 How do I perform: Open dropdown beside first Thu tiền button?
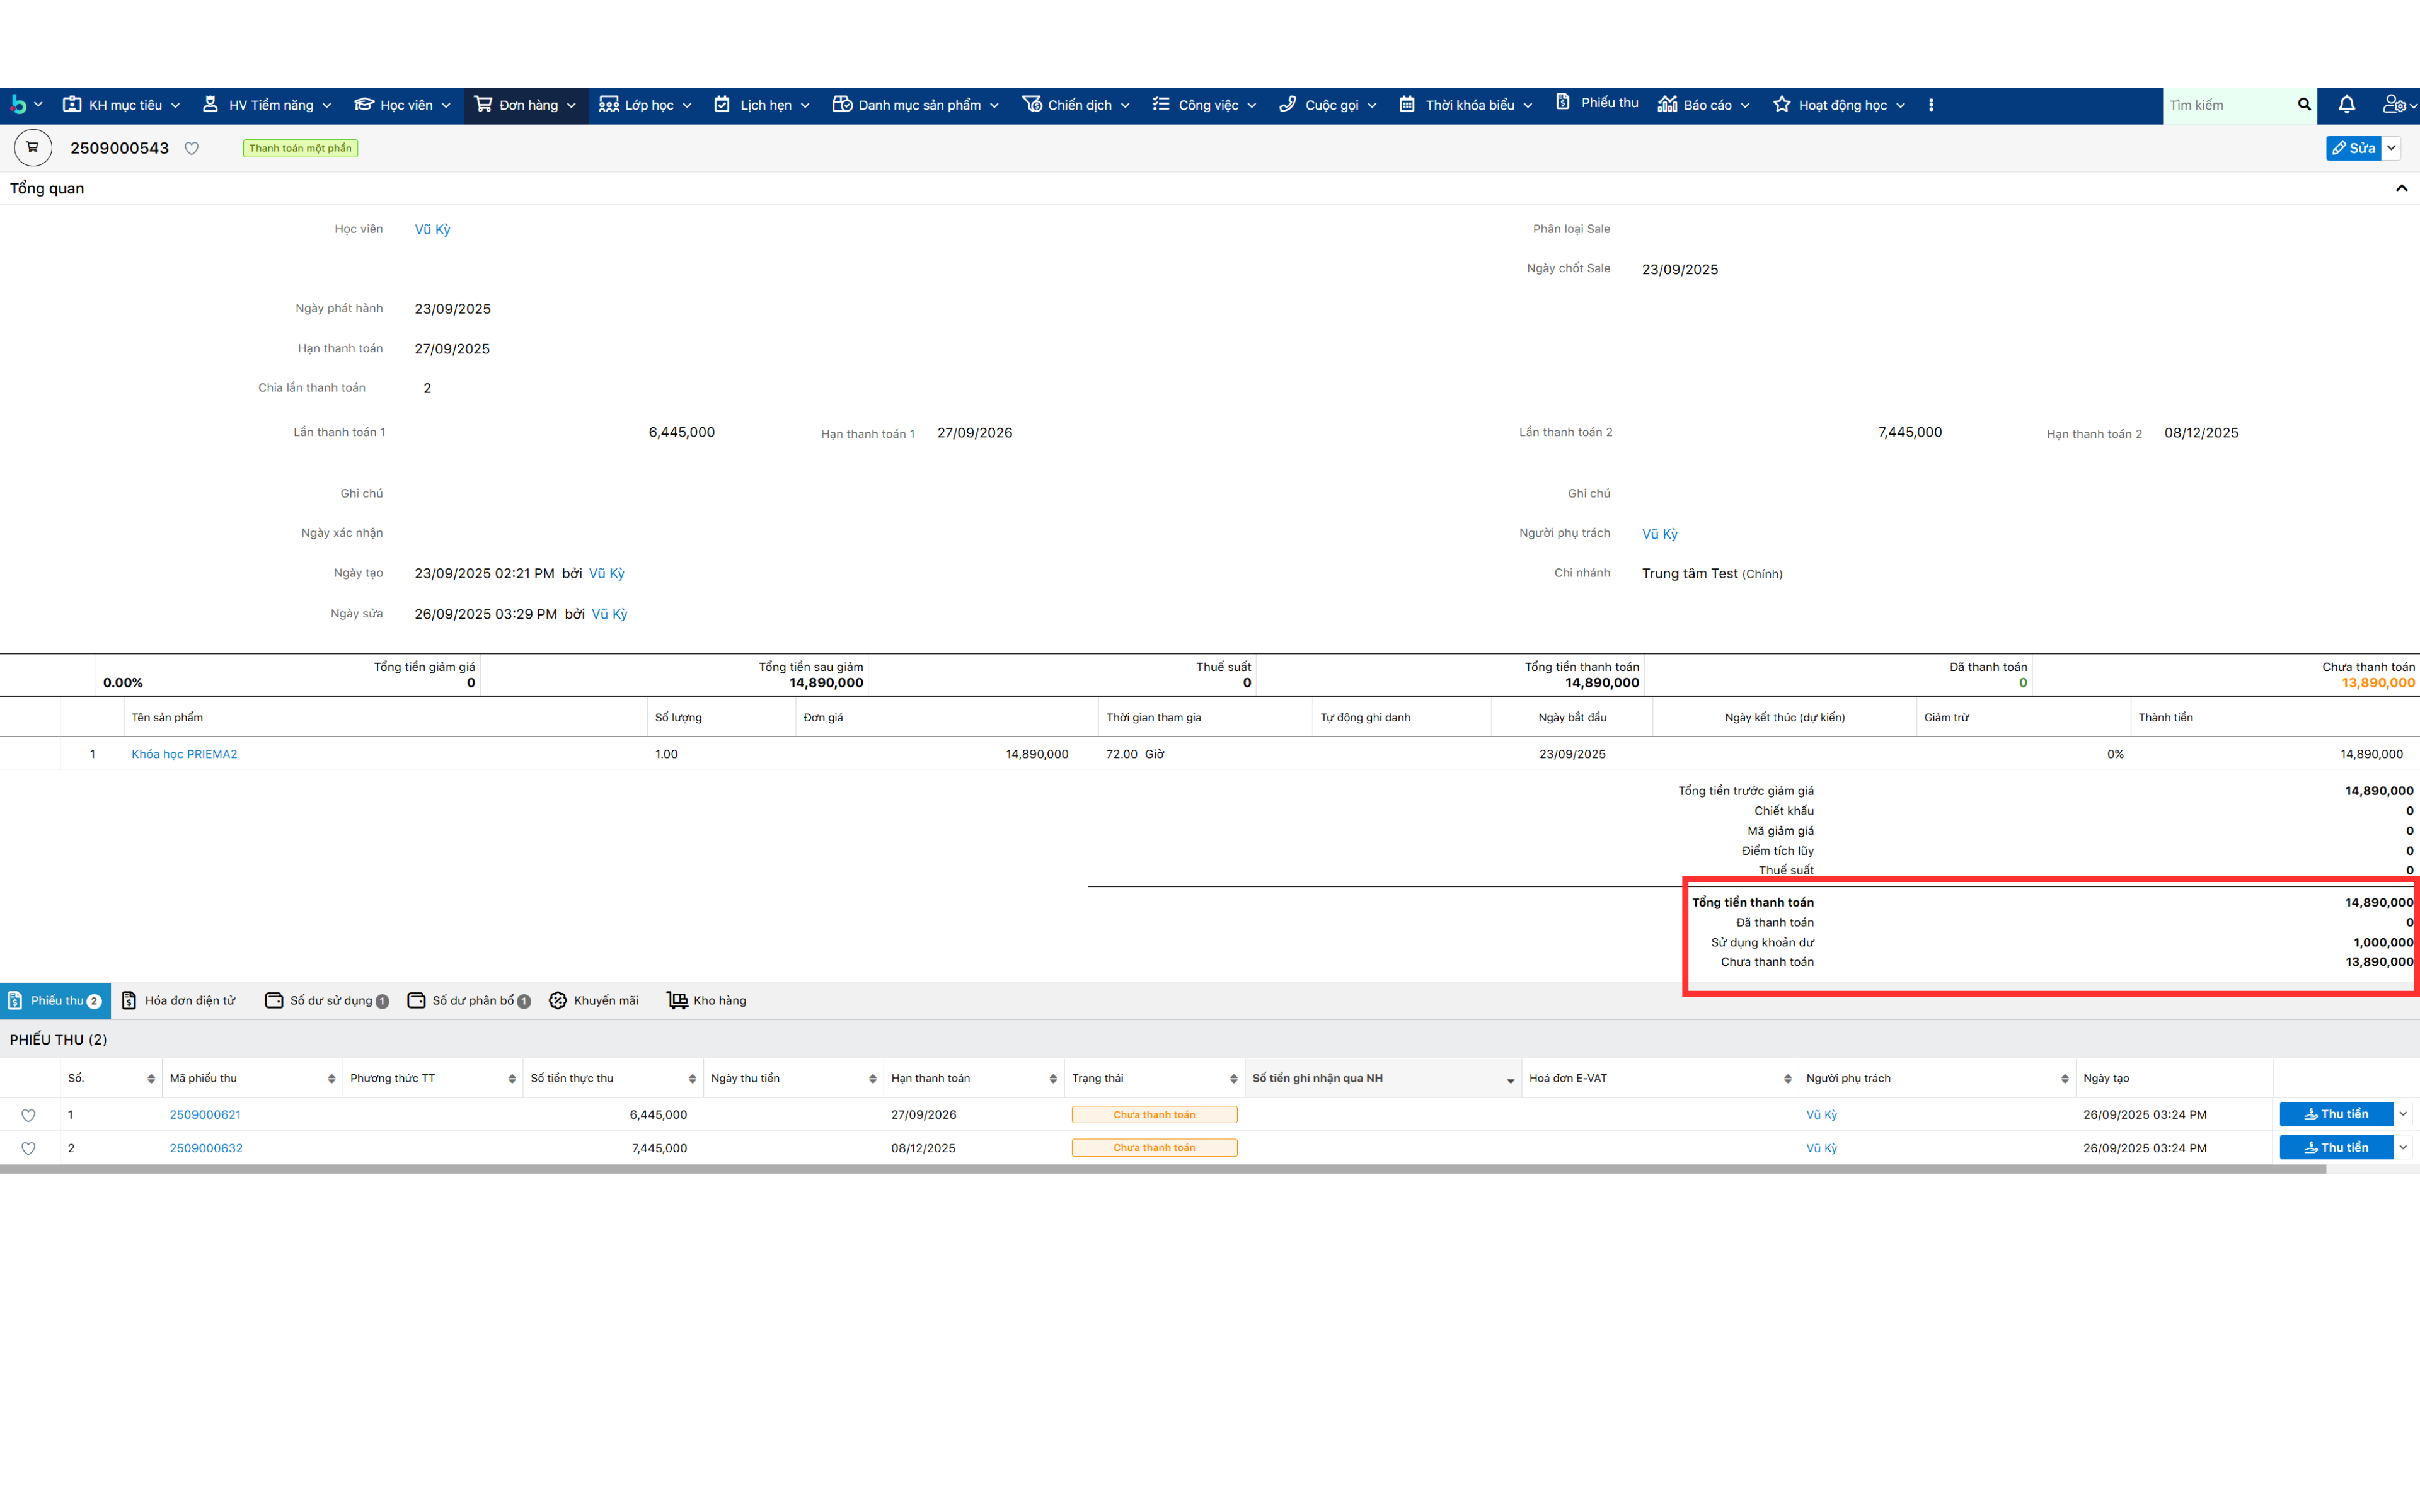(x=2403, y=1114)
